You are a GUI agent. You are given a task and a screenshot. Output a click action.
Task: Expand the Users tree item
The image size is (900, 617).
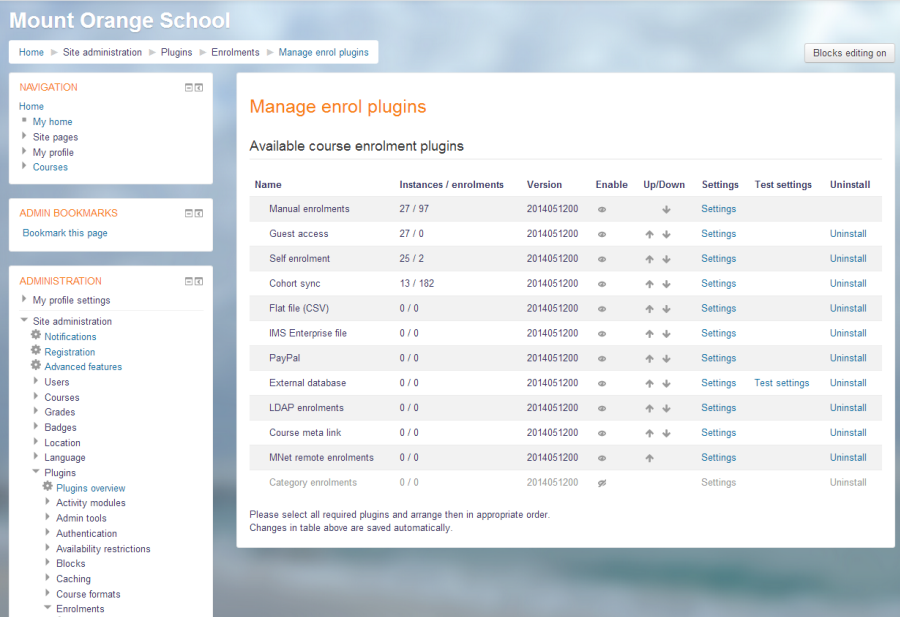(33, 382)
